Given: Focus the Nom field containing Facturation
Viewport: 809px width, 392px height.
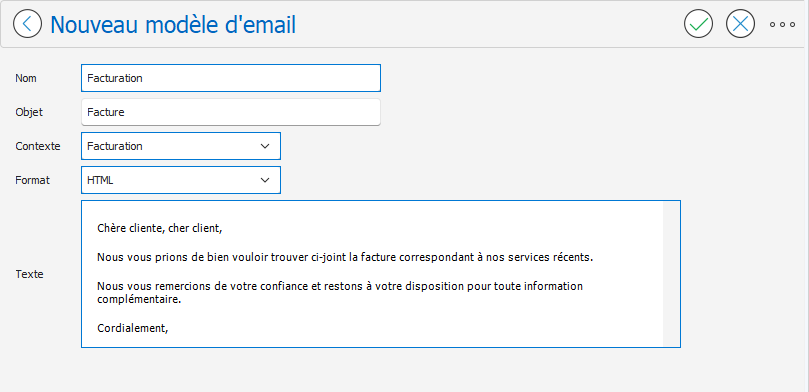Looking at the screenshot, I should tap(231, 78).
